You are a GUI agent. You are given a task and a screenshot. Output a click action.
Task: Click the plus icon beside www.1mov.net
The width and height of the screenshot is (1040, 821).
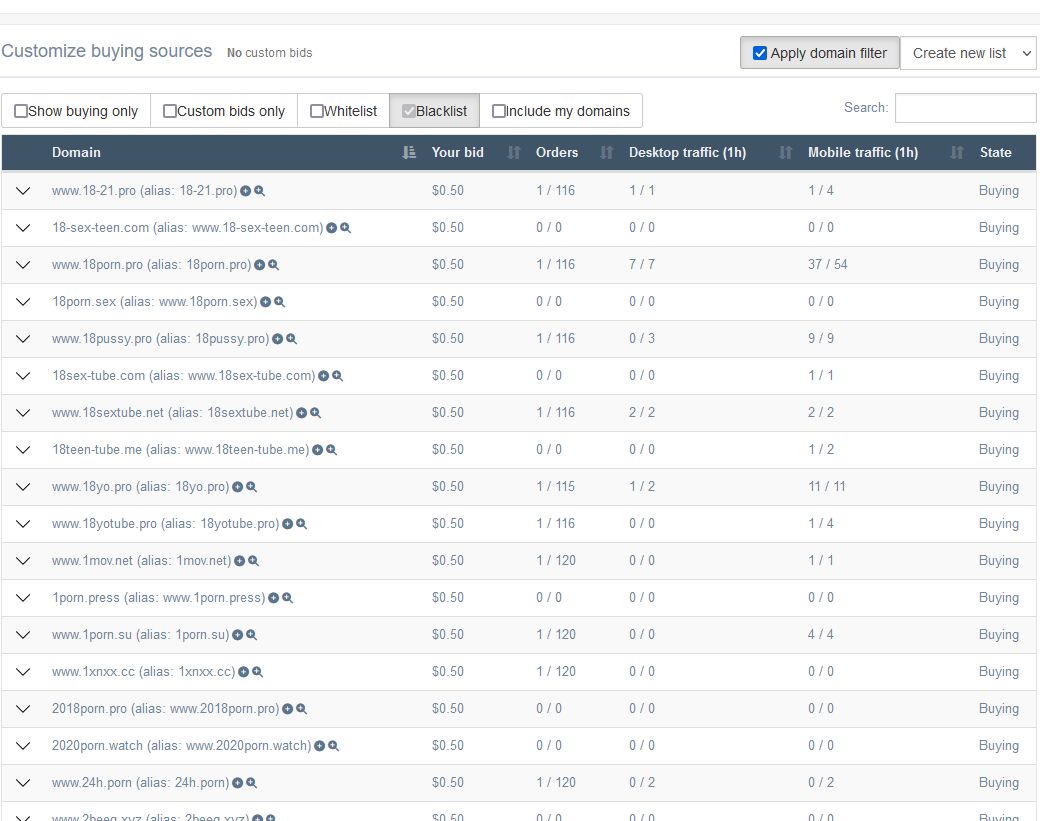(x=240, y=561)
